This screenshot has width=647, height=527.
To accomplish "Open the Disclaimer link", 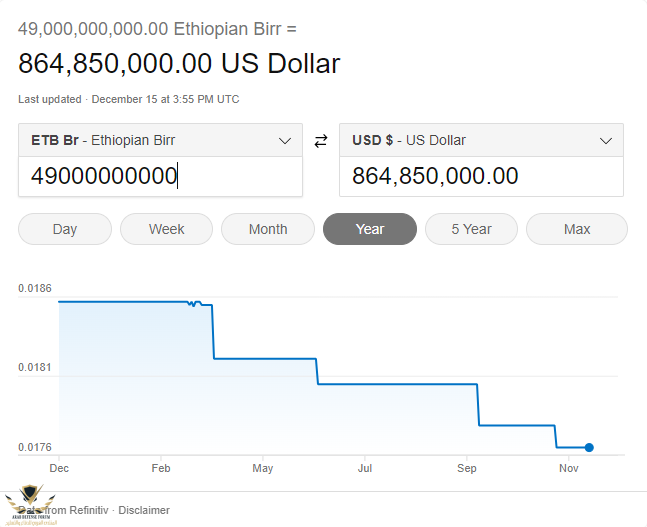I will pyautogui.click(x=144, y=510).
